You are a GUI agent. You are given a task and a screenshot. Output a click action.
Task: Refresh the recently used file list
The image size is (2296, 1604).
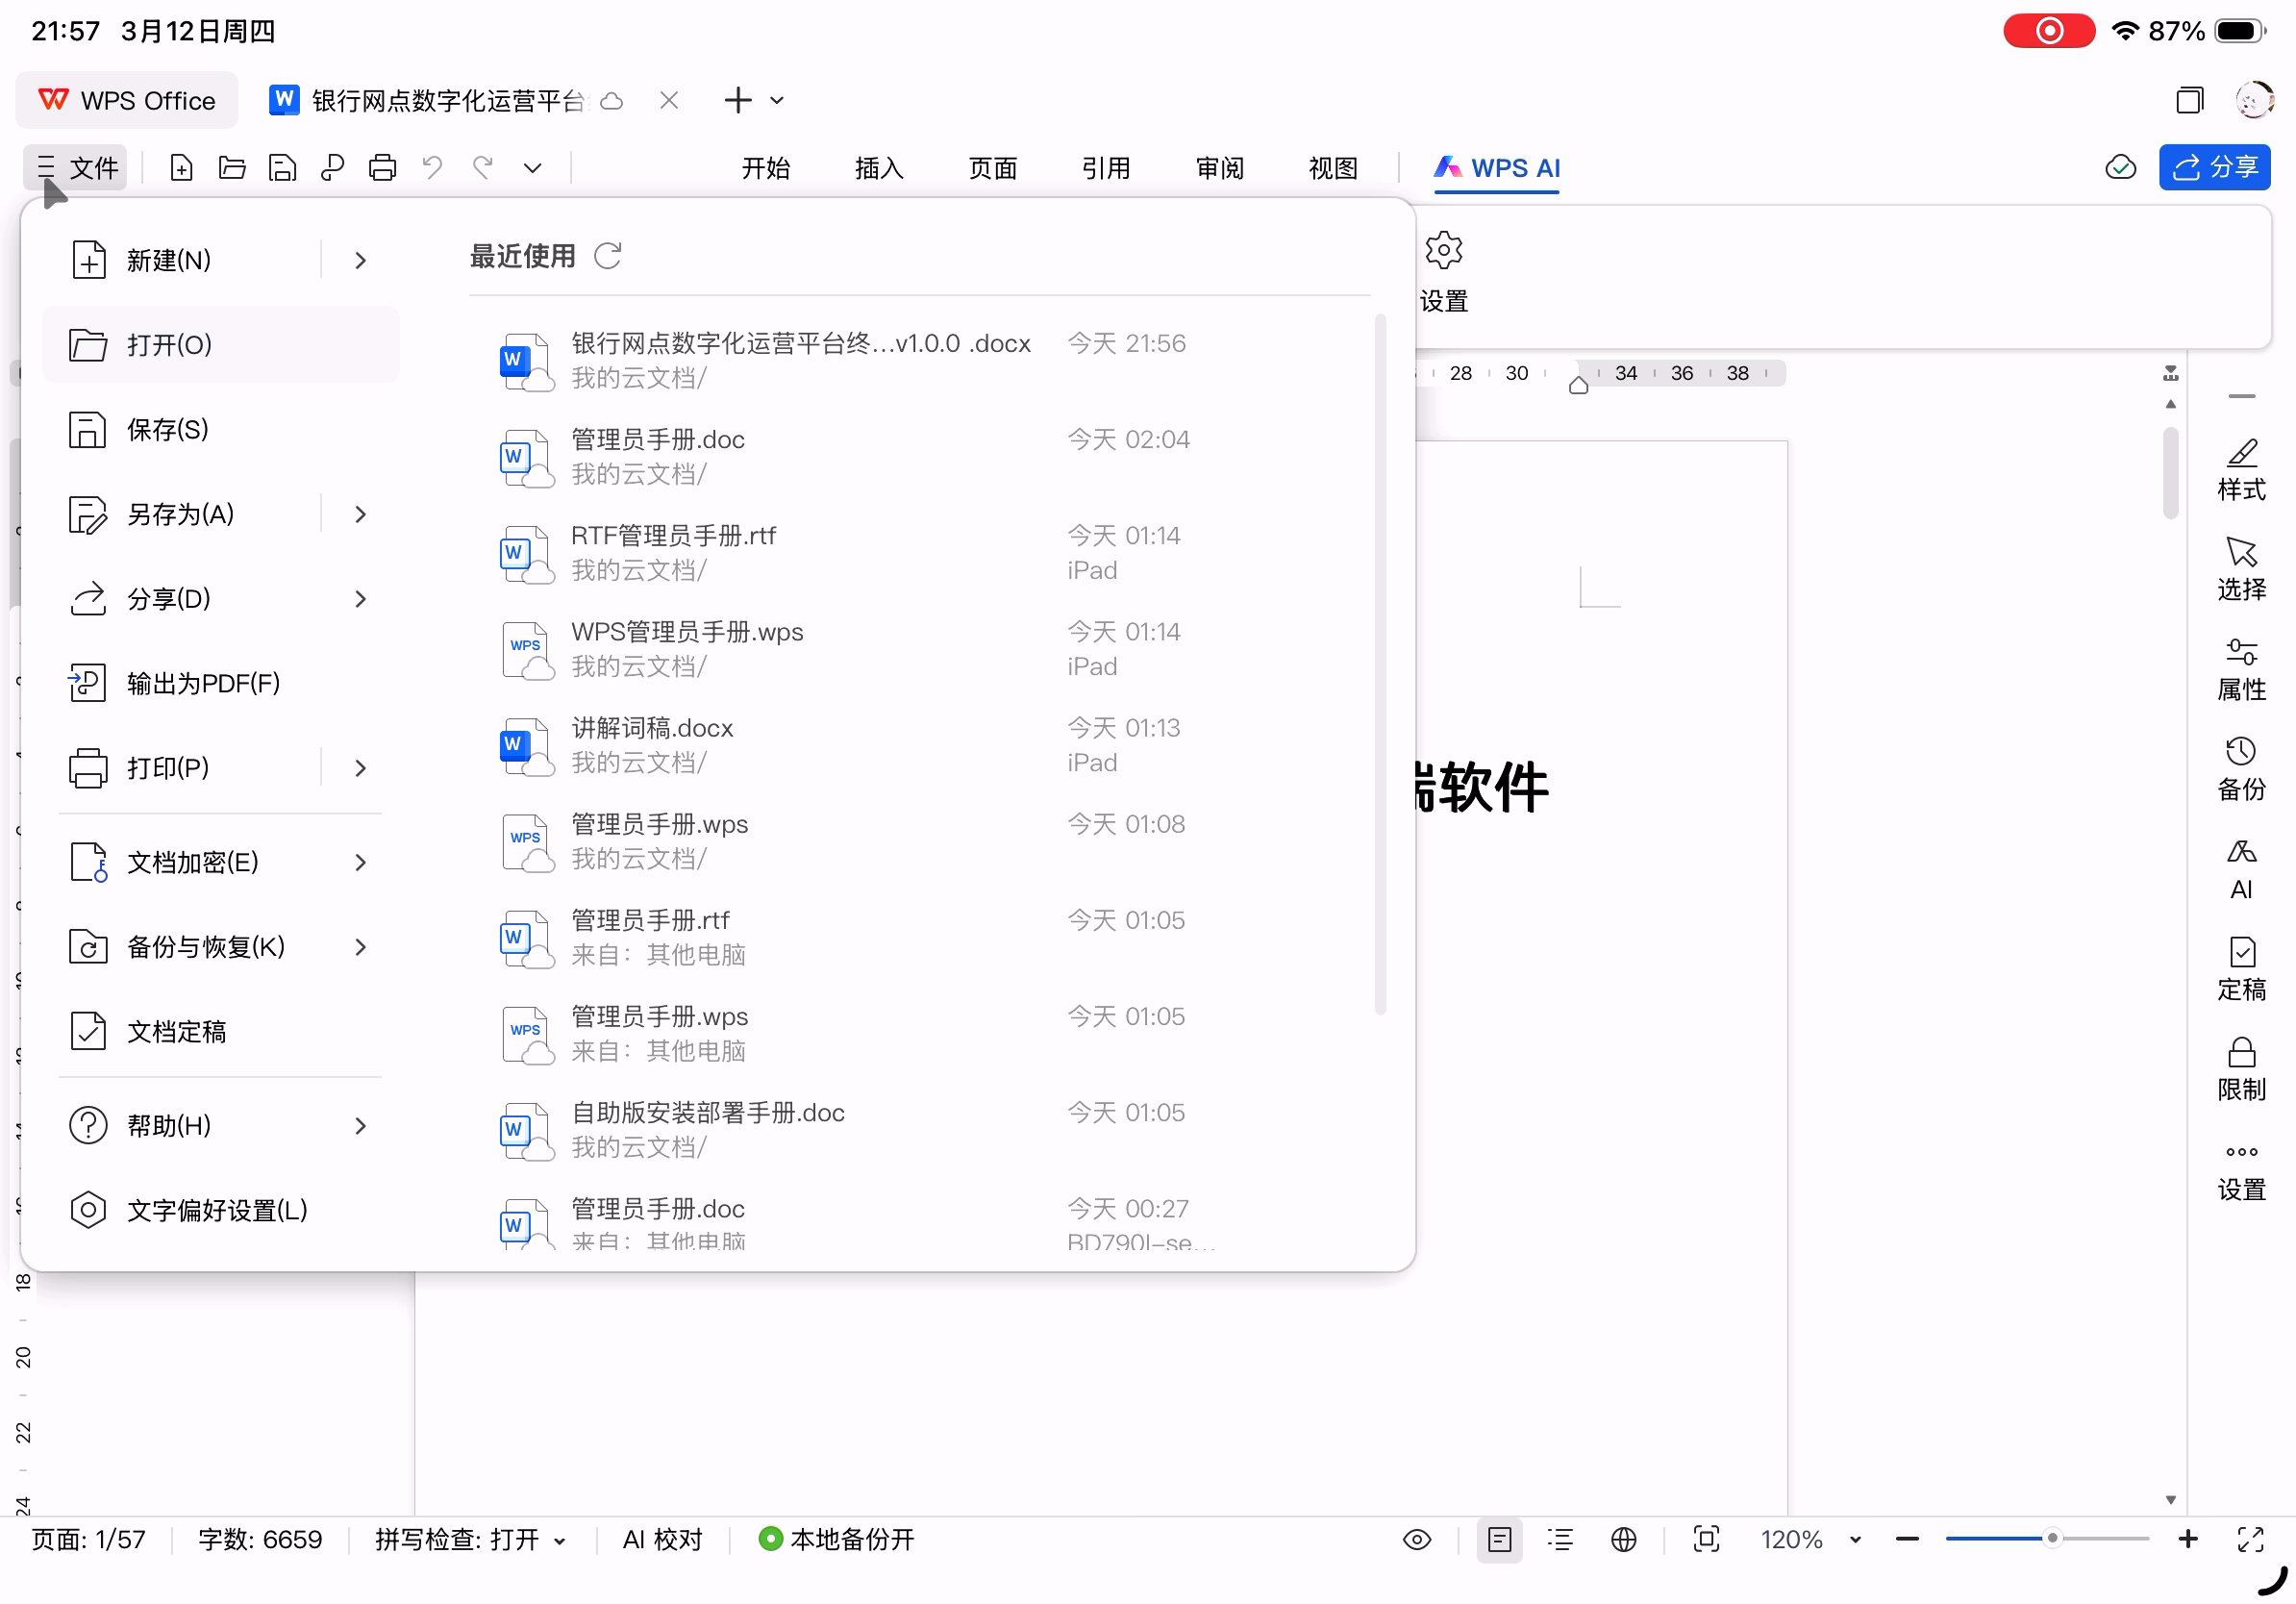(608, 256)
